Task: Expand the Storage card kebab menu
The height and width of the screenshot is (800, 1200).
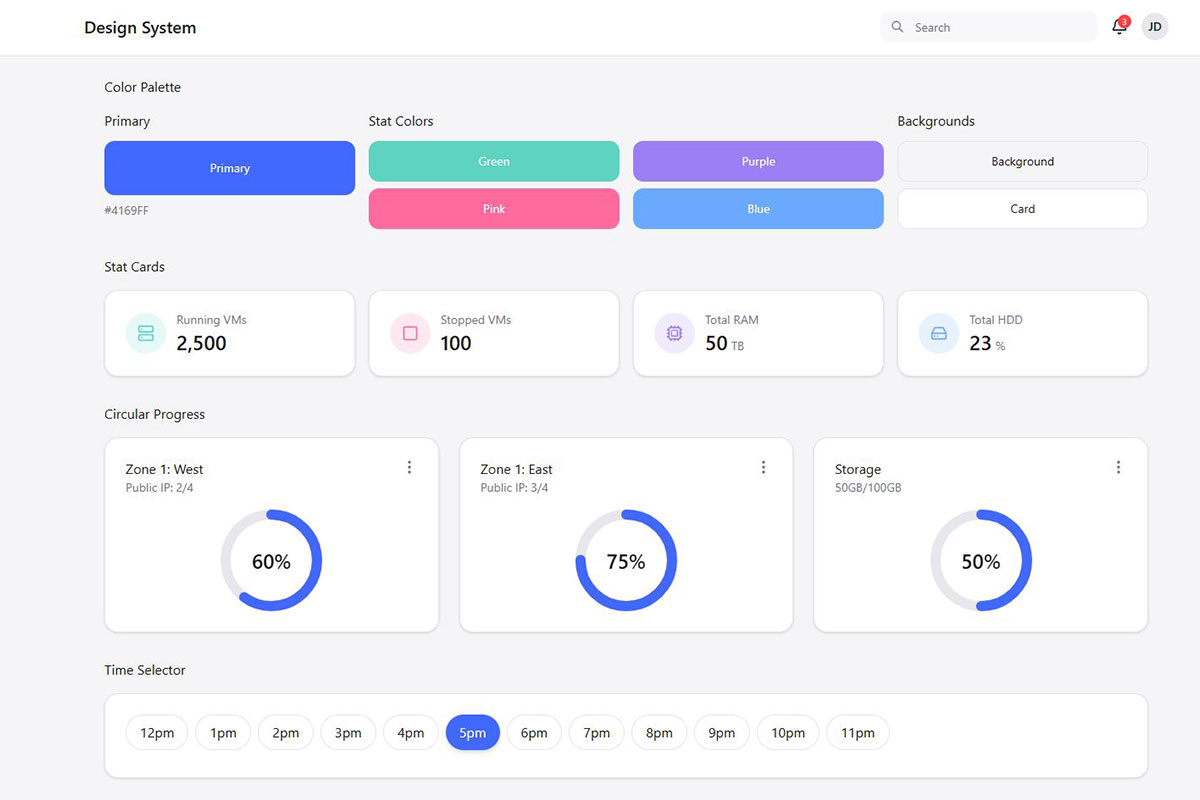Action: tap(1118, 467)
